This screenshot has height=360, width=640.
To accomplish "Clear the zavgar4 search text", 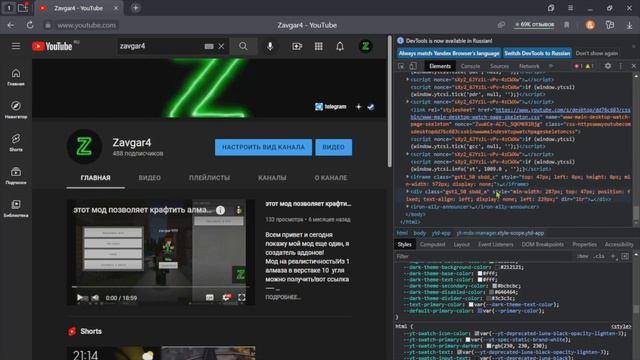I will (221, 47).
